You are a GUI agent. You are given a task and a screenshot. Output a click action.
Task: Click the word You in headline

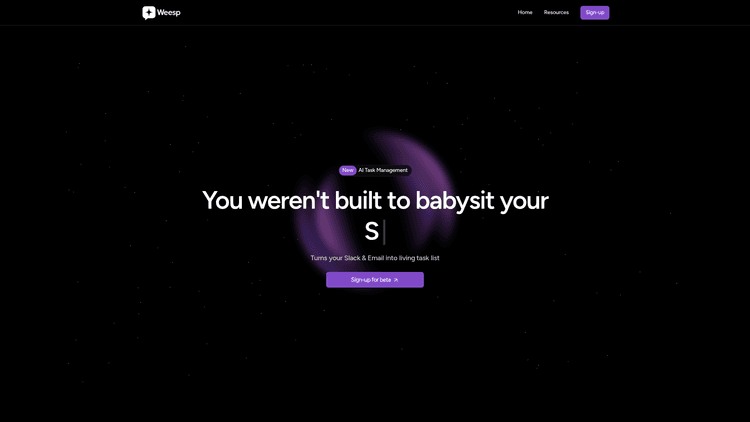pyautogui.click(x=222, y=201)
